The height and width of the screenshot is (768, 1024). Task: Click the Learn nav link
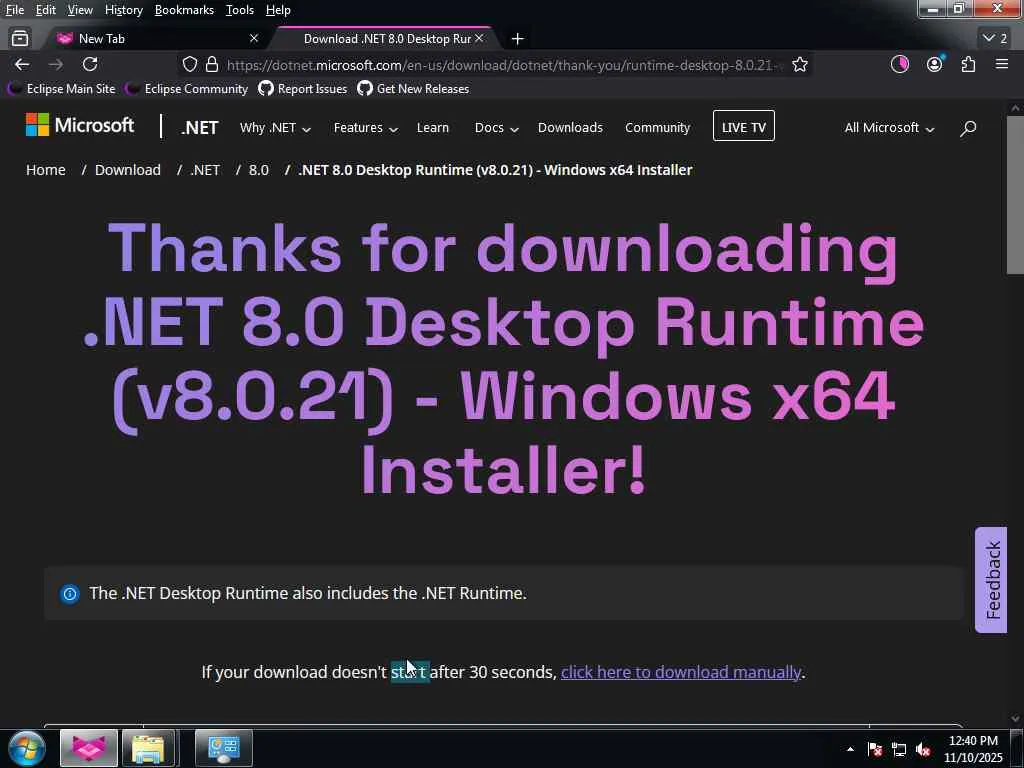[432, 128]
